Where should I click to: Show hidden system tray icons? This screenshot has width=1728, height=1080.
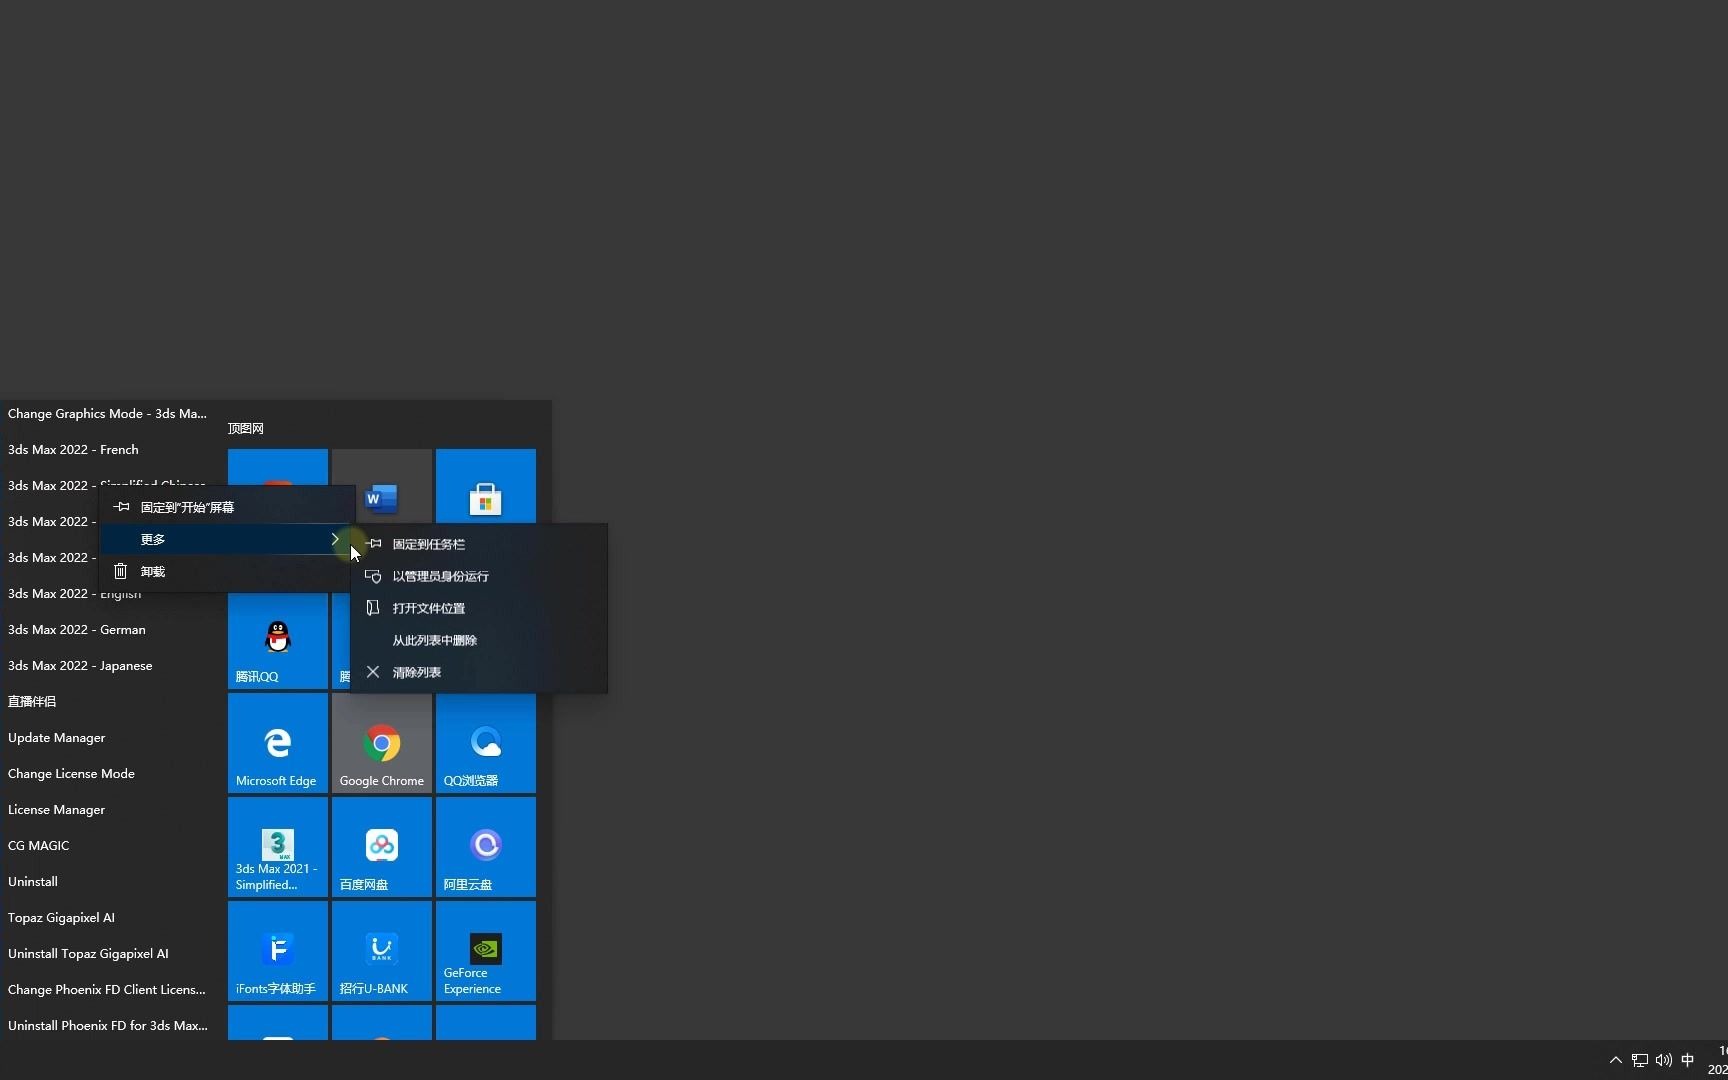pyautogui.click(x=1615, y=1060)
